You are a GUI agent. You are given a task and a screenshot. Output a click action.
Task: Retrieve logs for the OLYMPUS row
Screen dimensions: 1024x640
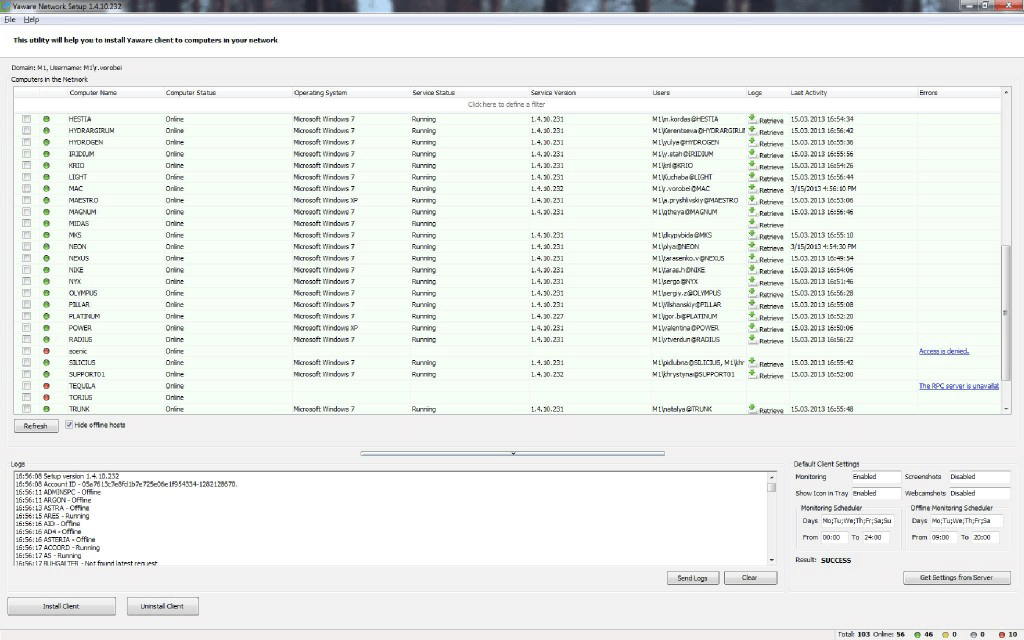[765, 293]
